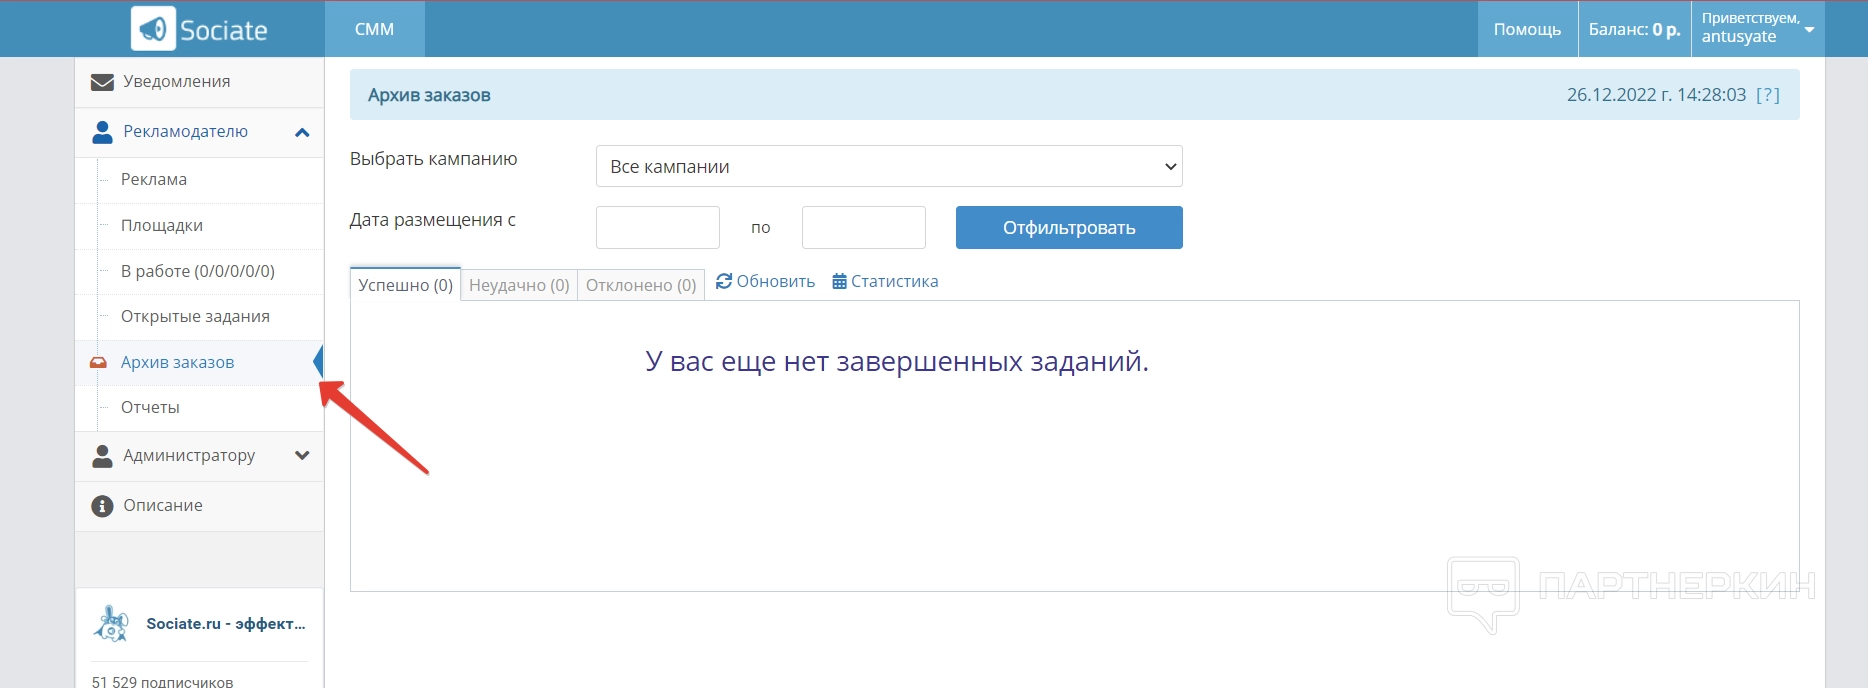Open the antusyate user account menu
Viewport: 1868px width, 688px height.
(x=1757, y=29)
